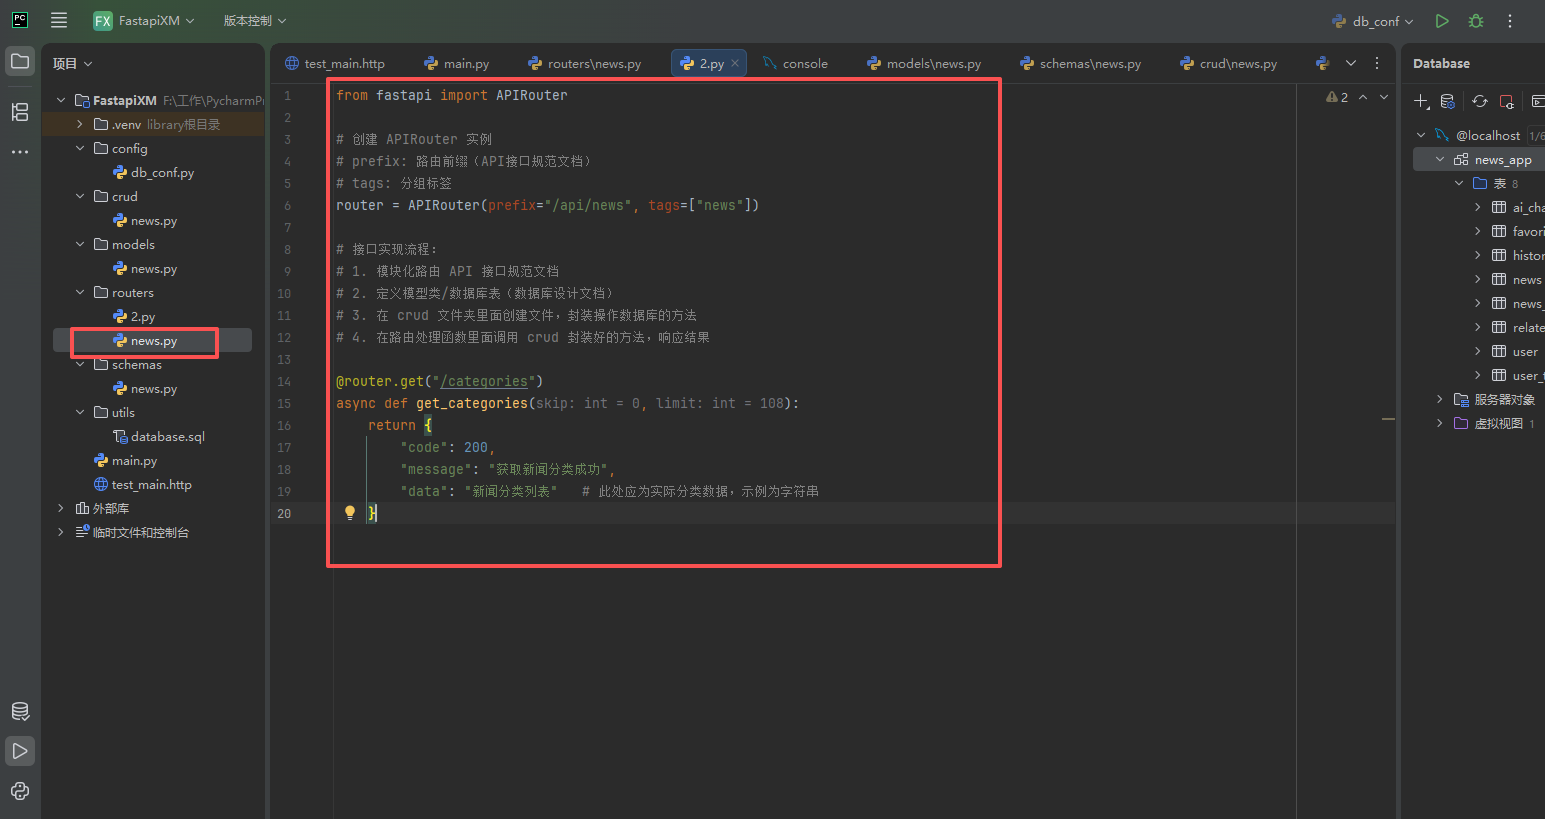Refresh the database tree
Image resolution: width=1545 pixels, height=819 pixels.
click(x=1480, y=101)
